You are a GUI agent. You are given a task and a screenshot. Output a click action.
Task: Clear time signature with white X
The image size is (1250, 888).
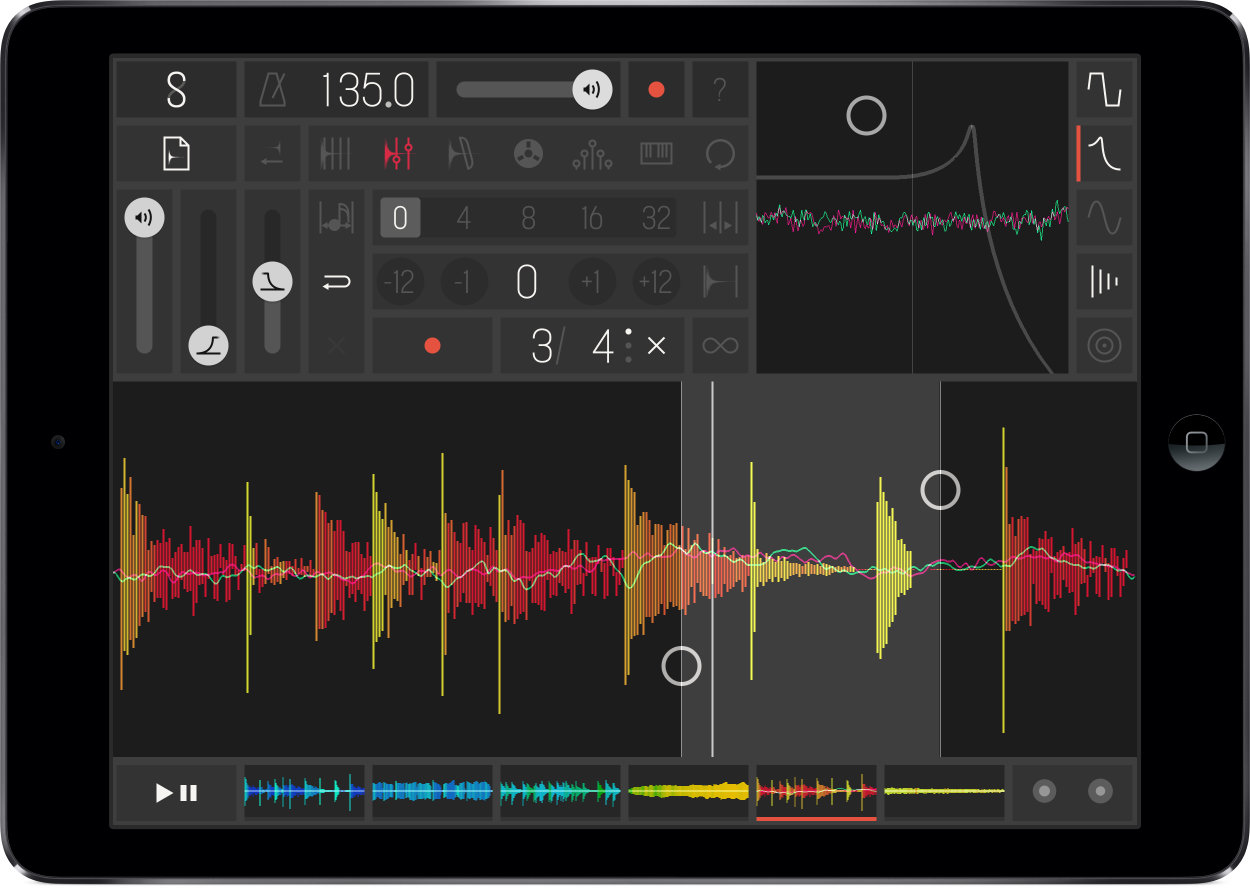click(656, 346)
